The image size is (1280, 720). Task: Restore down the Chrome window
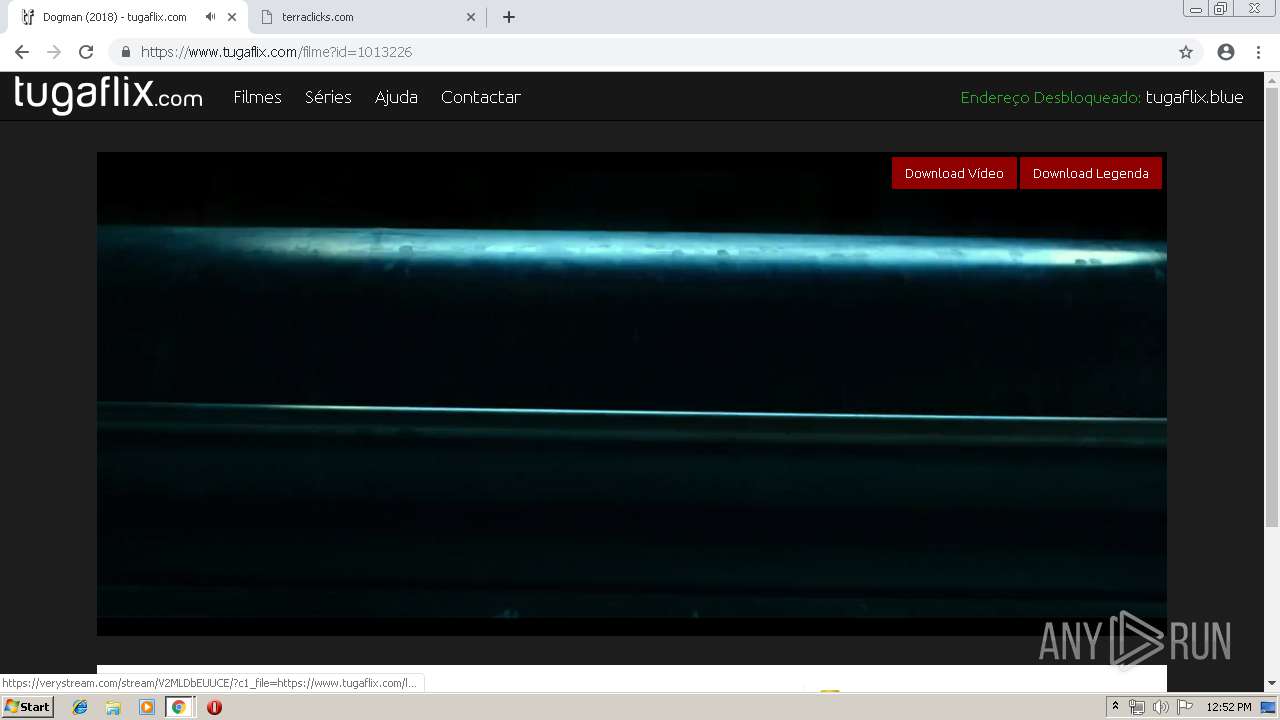pos(1221,9)
